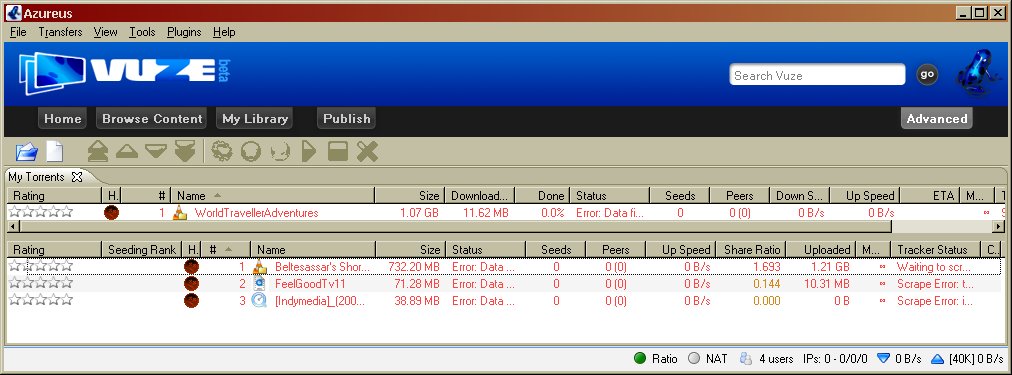The width and height of the screenshot is (1012, 375).
Task: Click the Publish button
Action: (x=347, y=119)
